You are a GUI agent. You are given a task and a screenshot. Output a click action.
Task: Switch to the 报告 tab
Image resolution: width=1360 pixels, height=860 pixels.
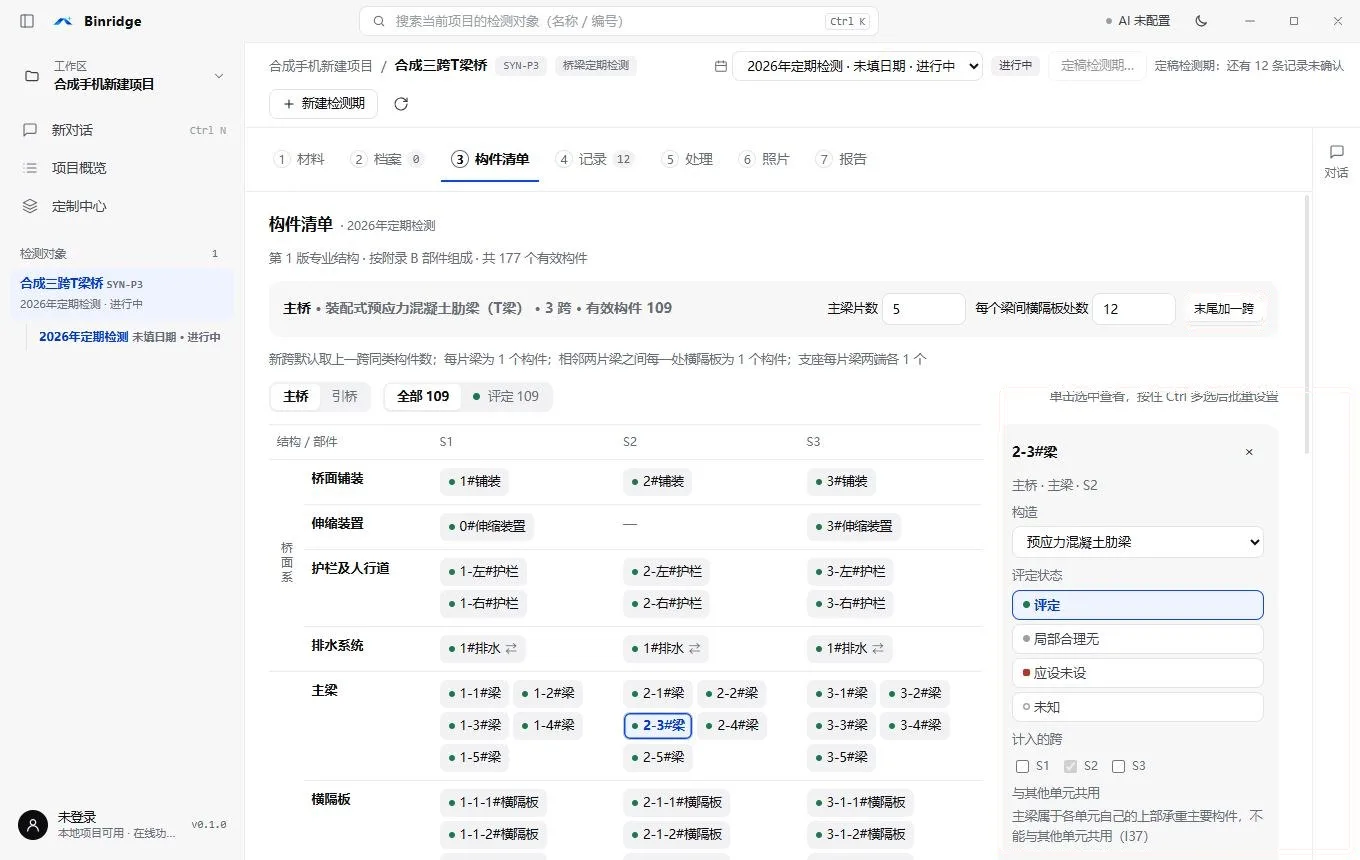[842, 159]
